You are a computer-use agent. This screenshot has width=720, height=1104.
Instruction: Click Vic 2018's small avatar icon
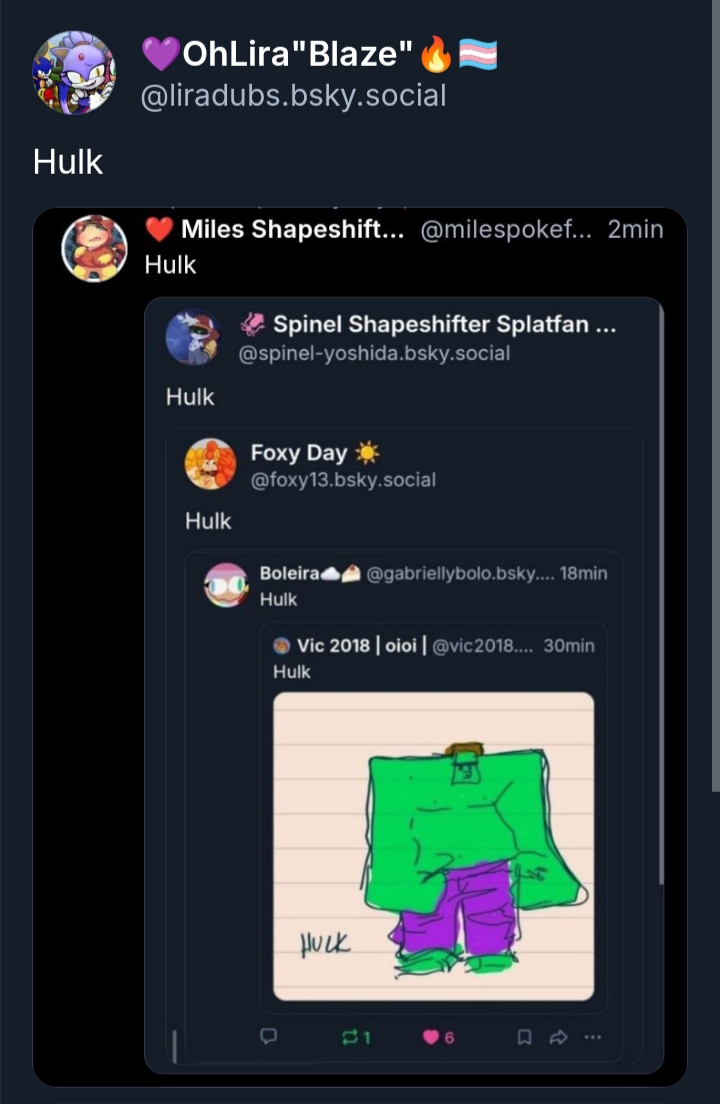[x=281, y=646]
